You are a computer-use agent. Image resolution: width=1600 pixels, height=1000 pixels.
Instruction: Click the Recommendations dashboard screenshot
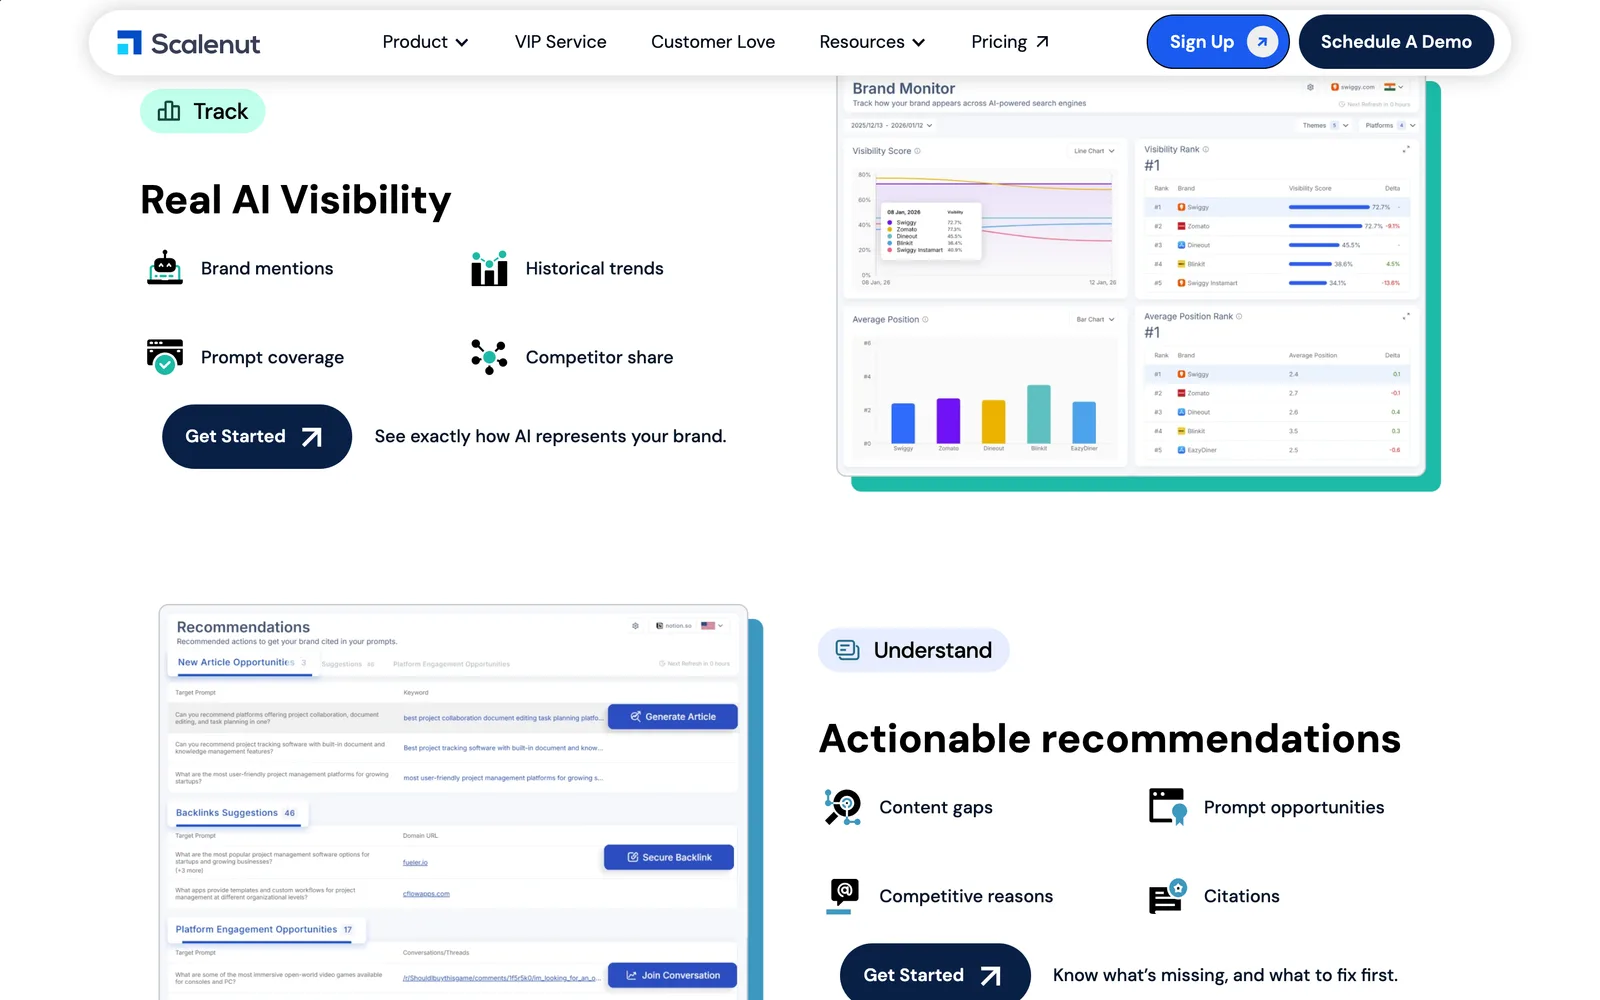click(x=453, y=802)
